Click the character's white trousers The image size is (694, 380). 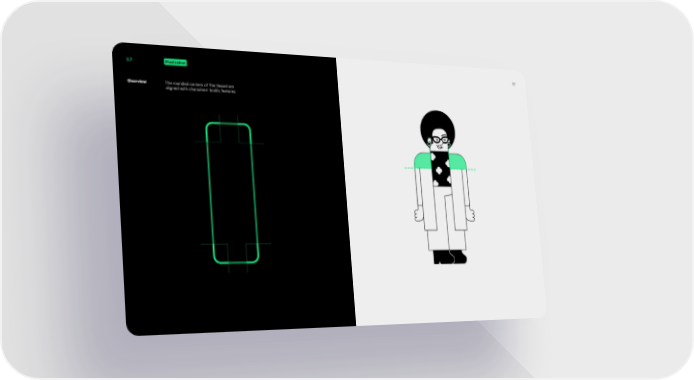(x=447, y=219)
